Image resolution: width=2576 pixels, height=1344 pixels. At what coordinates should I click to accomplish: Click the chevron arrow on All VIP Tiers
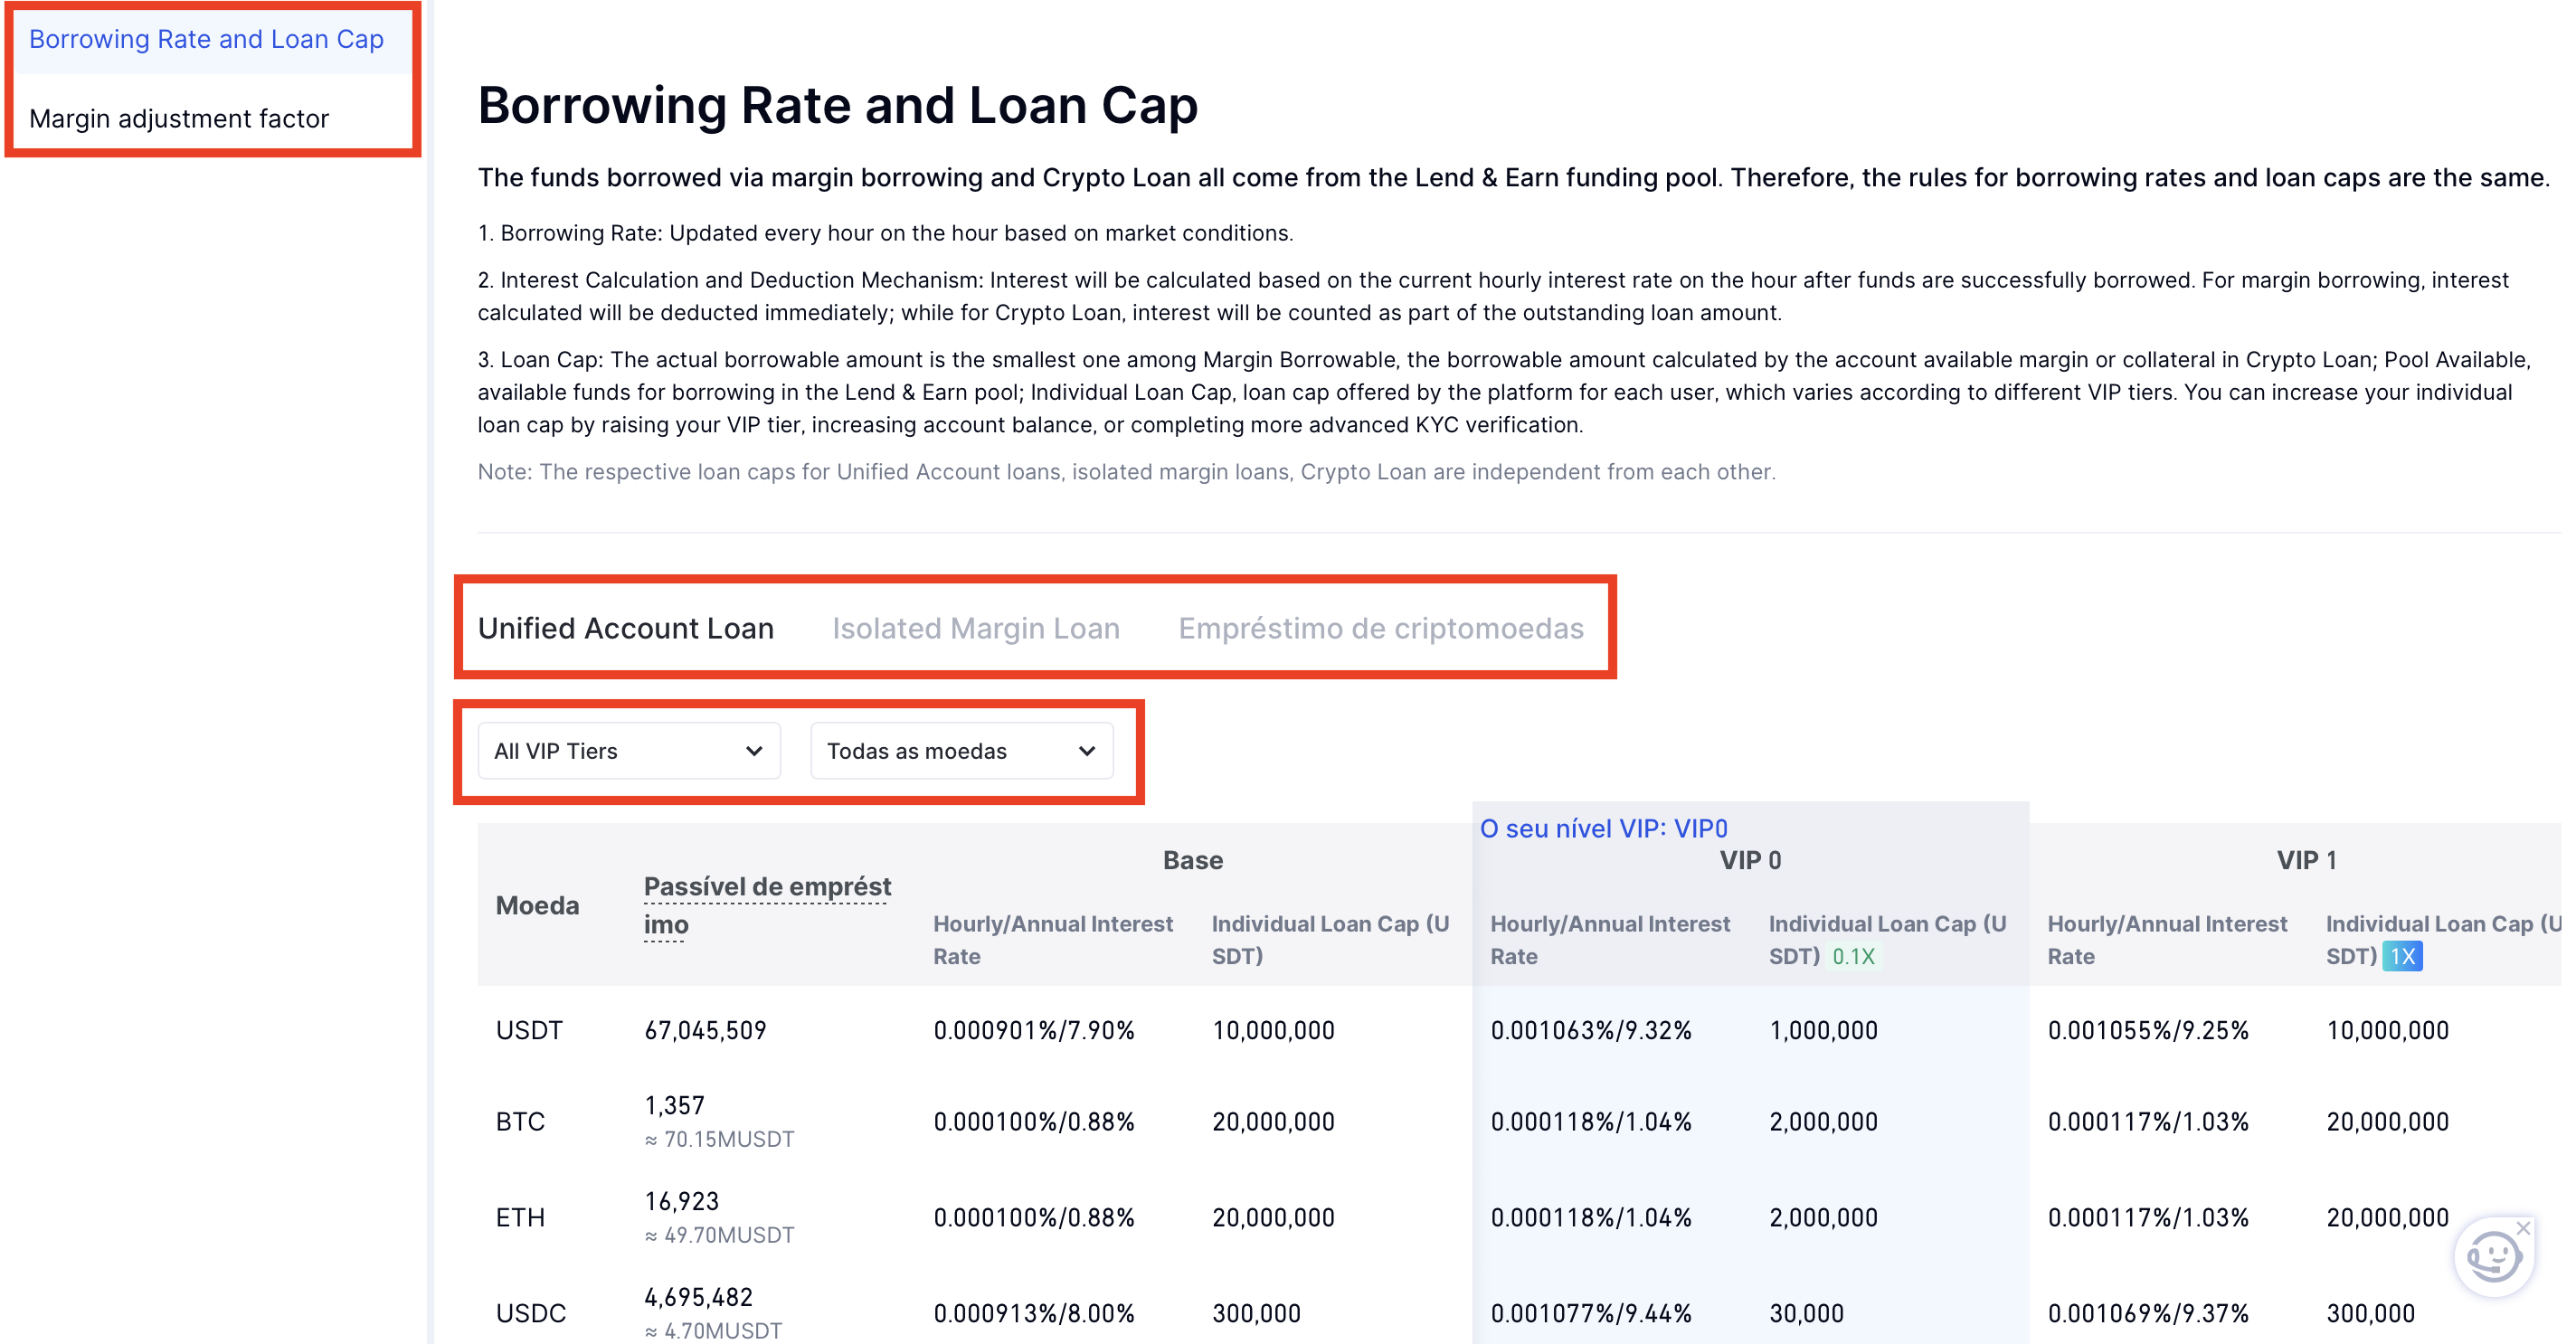[x=754, y=751]
